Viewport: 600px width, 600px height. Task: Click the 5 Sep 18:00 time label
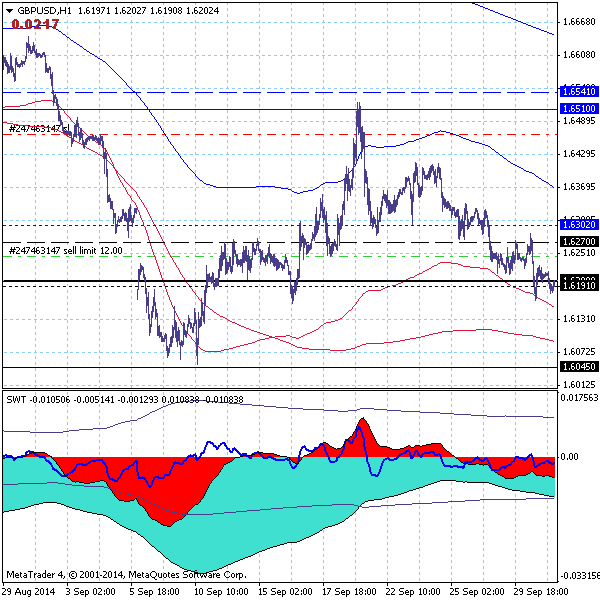pyautogui.click(x=155, y=592)
